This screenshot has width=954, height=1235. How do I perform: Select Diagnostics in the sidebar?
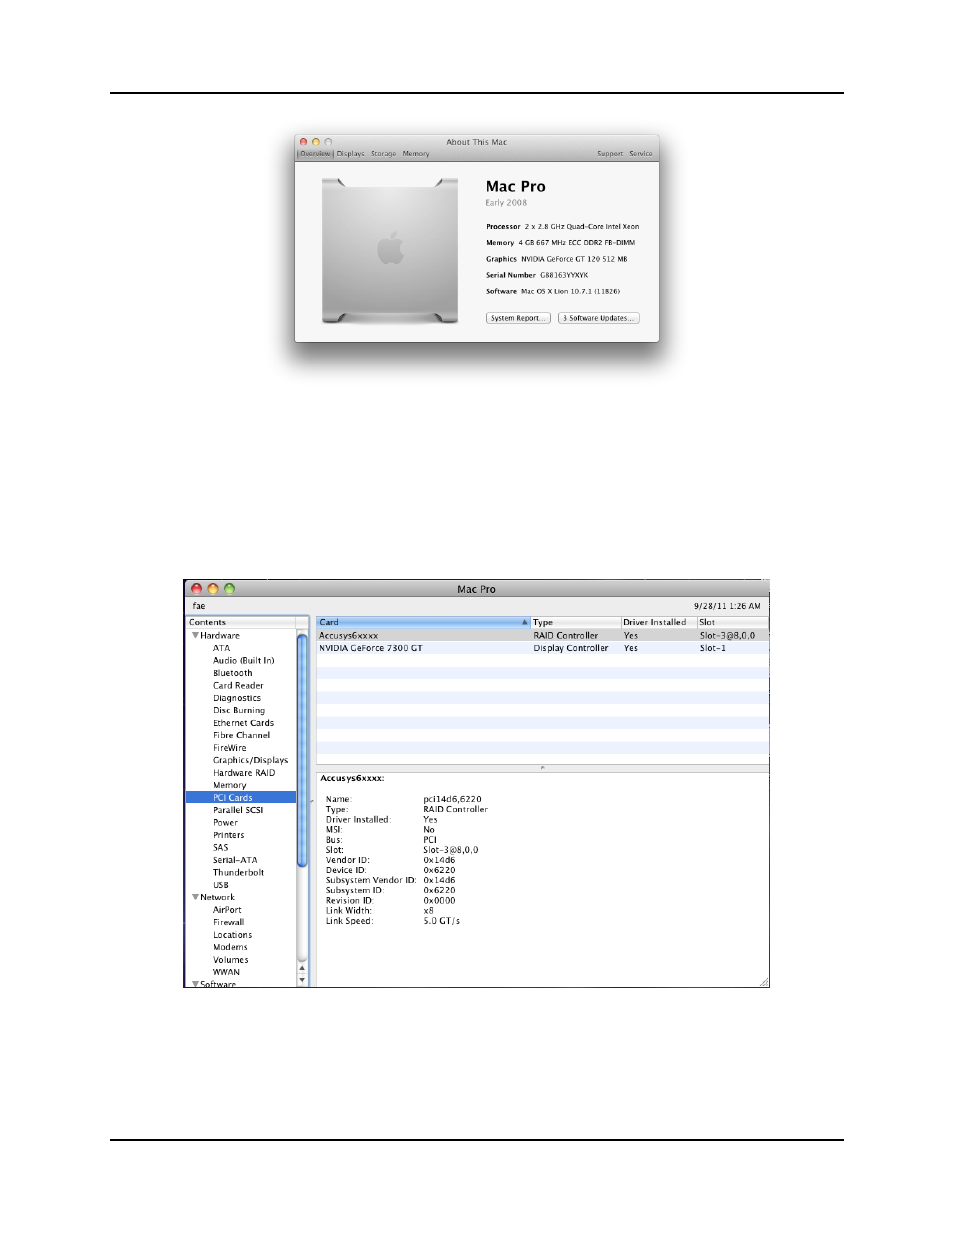coord(236,698)
